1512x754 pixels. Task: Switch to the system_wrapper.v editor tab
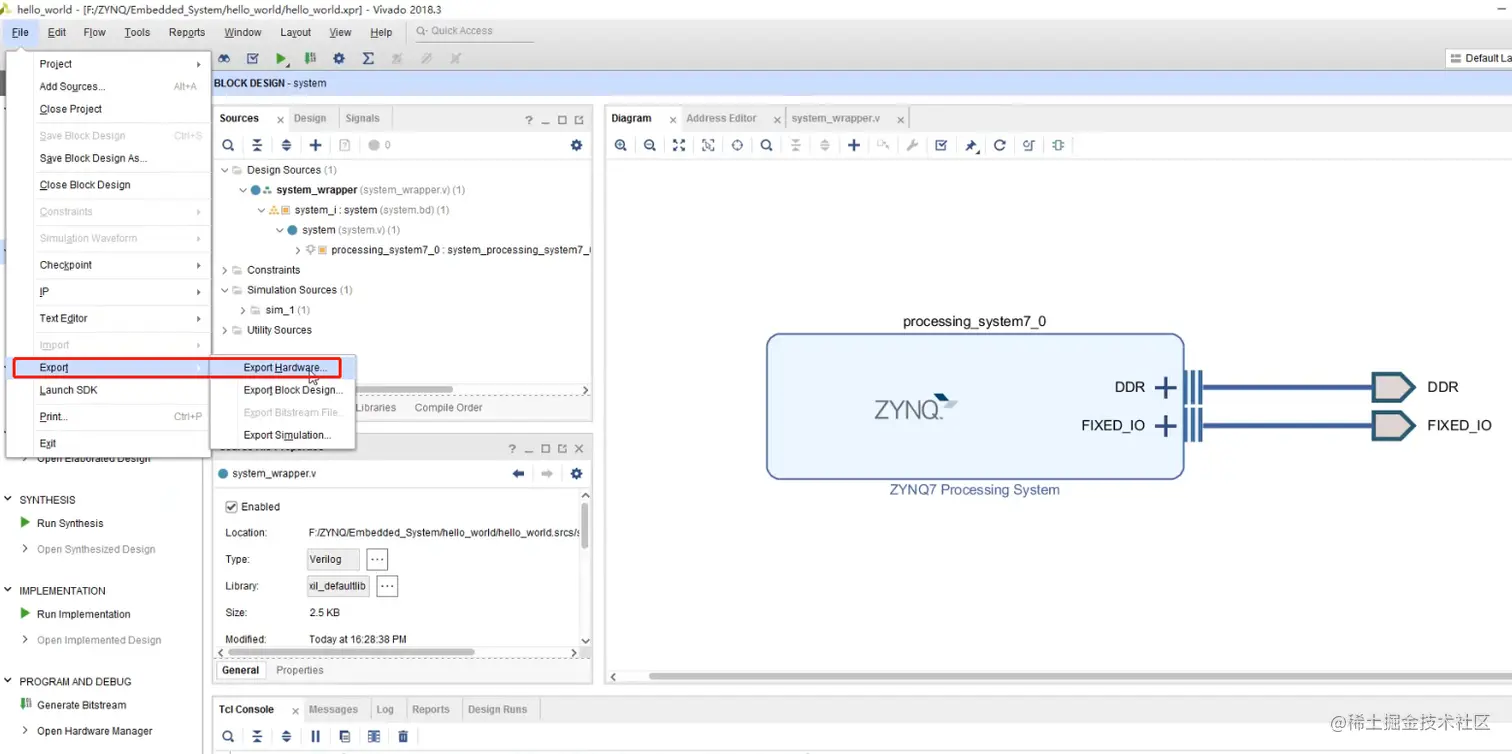[835, 118]
